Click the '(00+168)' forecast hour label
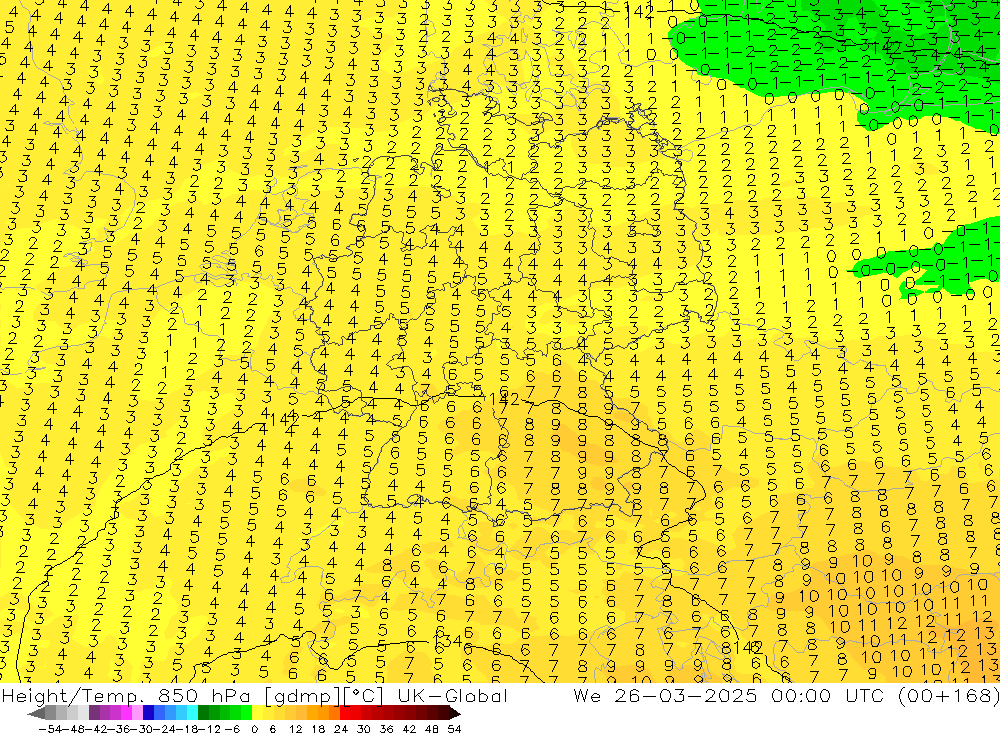The height and width of the screenshot is (733, 1000). pos(948,696)
